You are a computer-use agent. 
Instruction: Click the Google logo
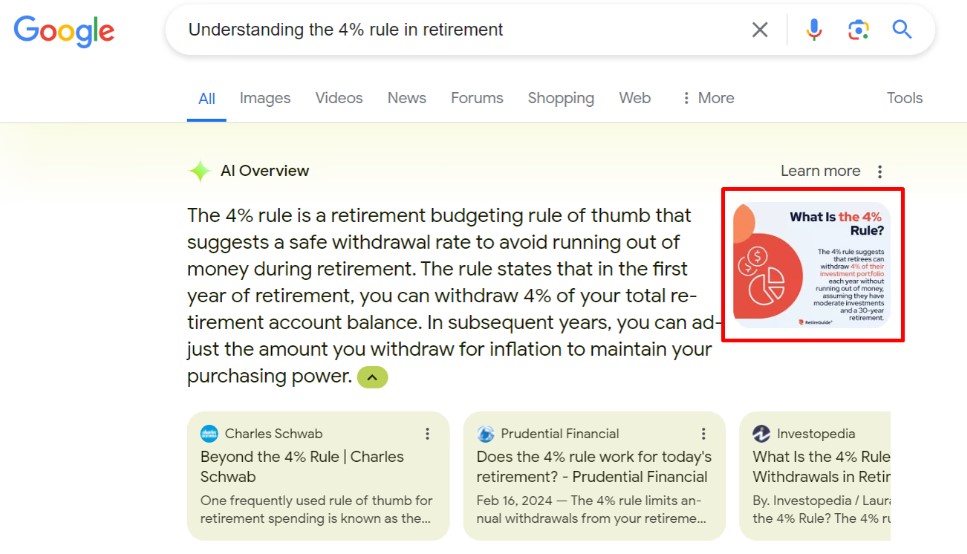point(64,30)
